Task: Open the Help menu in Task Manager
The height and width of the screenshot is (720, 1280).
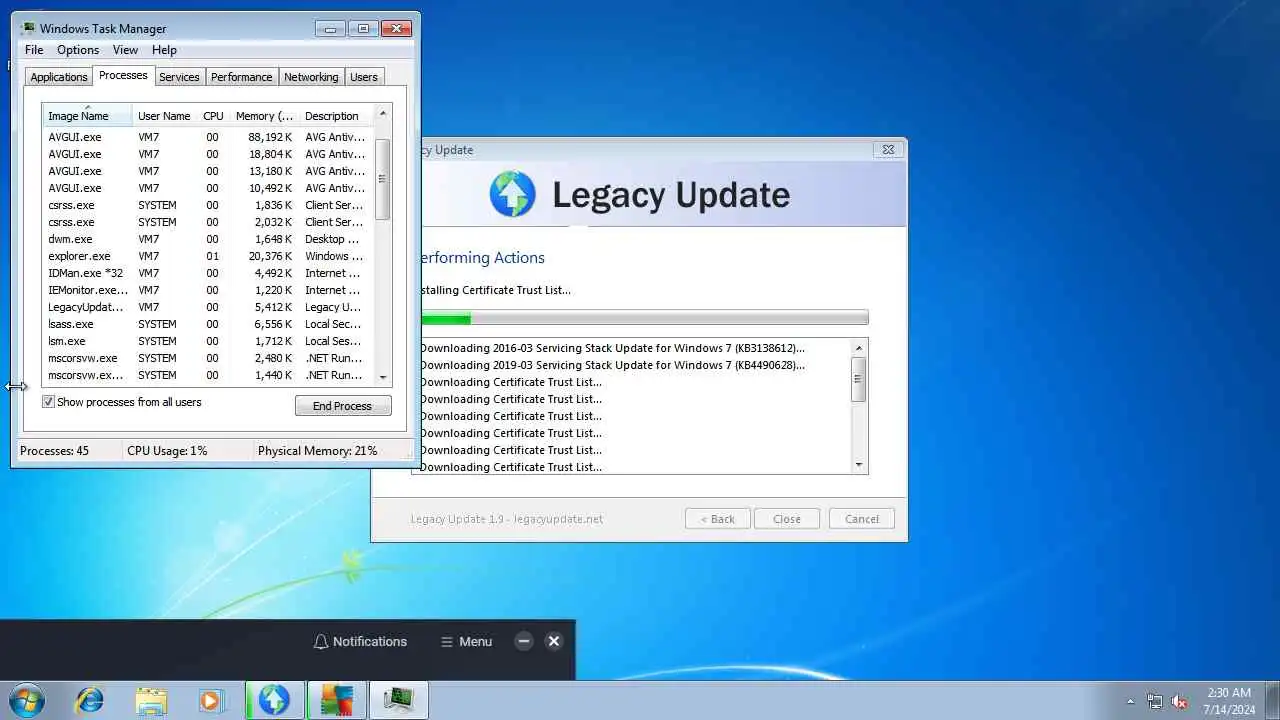Action: pos(164,50)
